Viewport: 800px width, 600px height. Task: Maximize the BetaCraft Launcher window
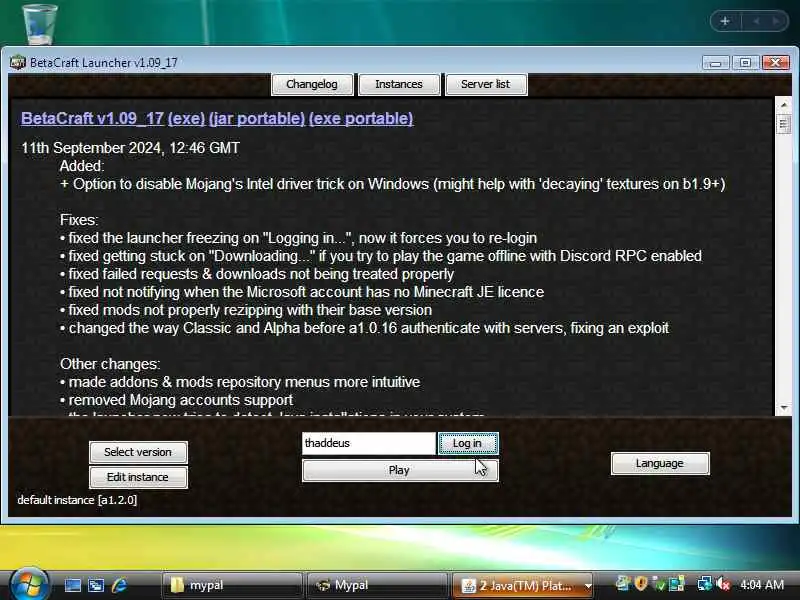click(745, 63)
